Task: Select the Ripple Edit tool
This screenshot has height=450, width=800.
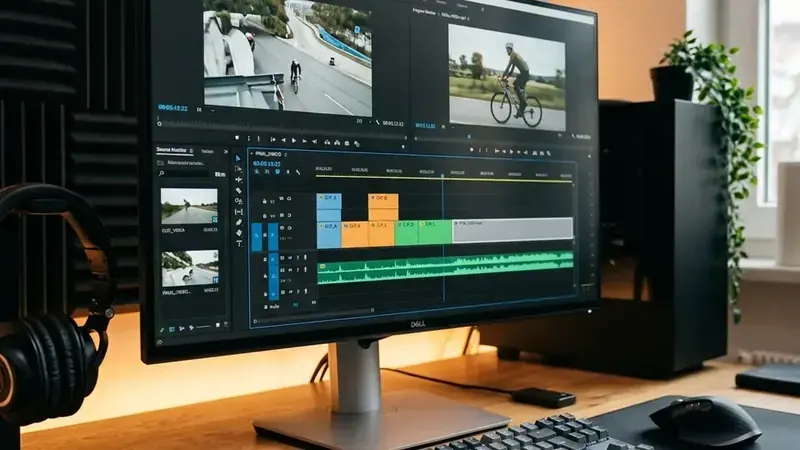Action: (238, 180)
